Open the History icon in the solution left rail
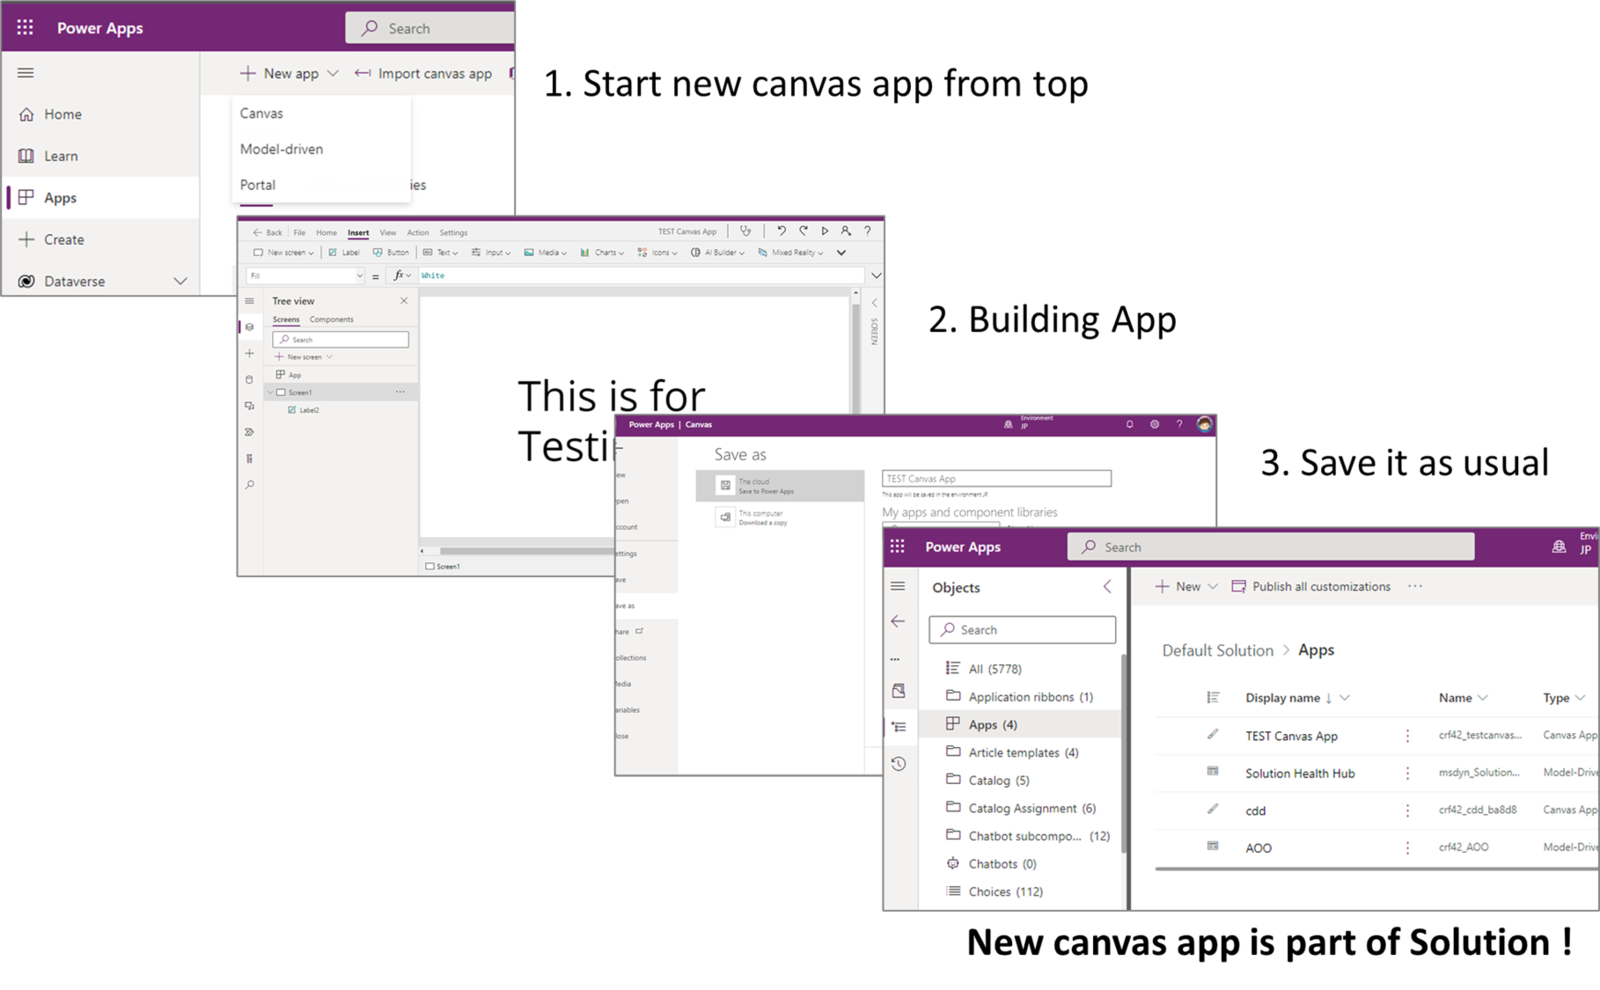 click(899, 764)
